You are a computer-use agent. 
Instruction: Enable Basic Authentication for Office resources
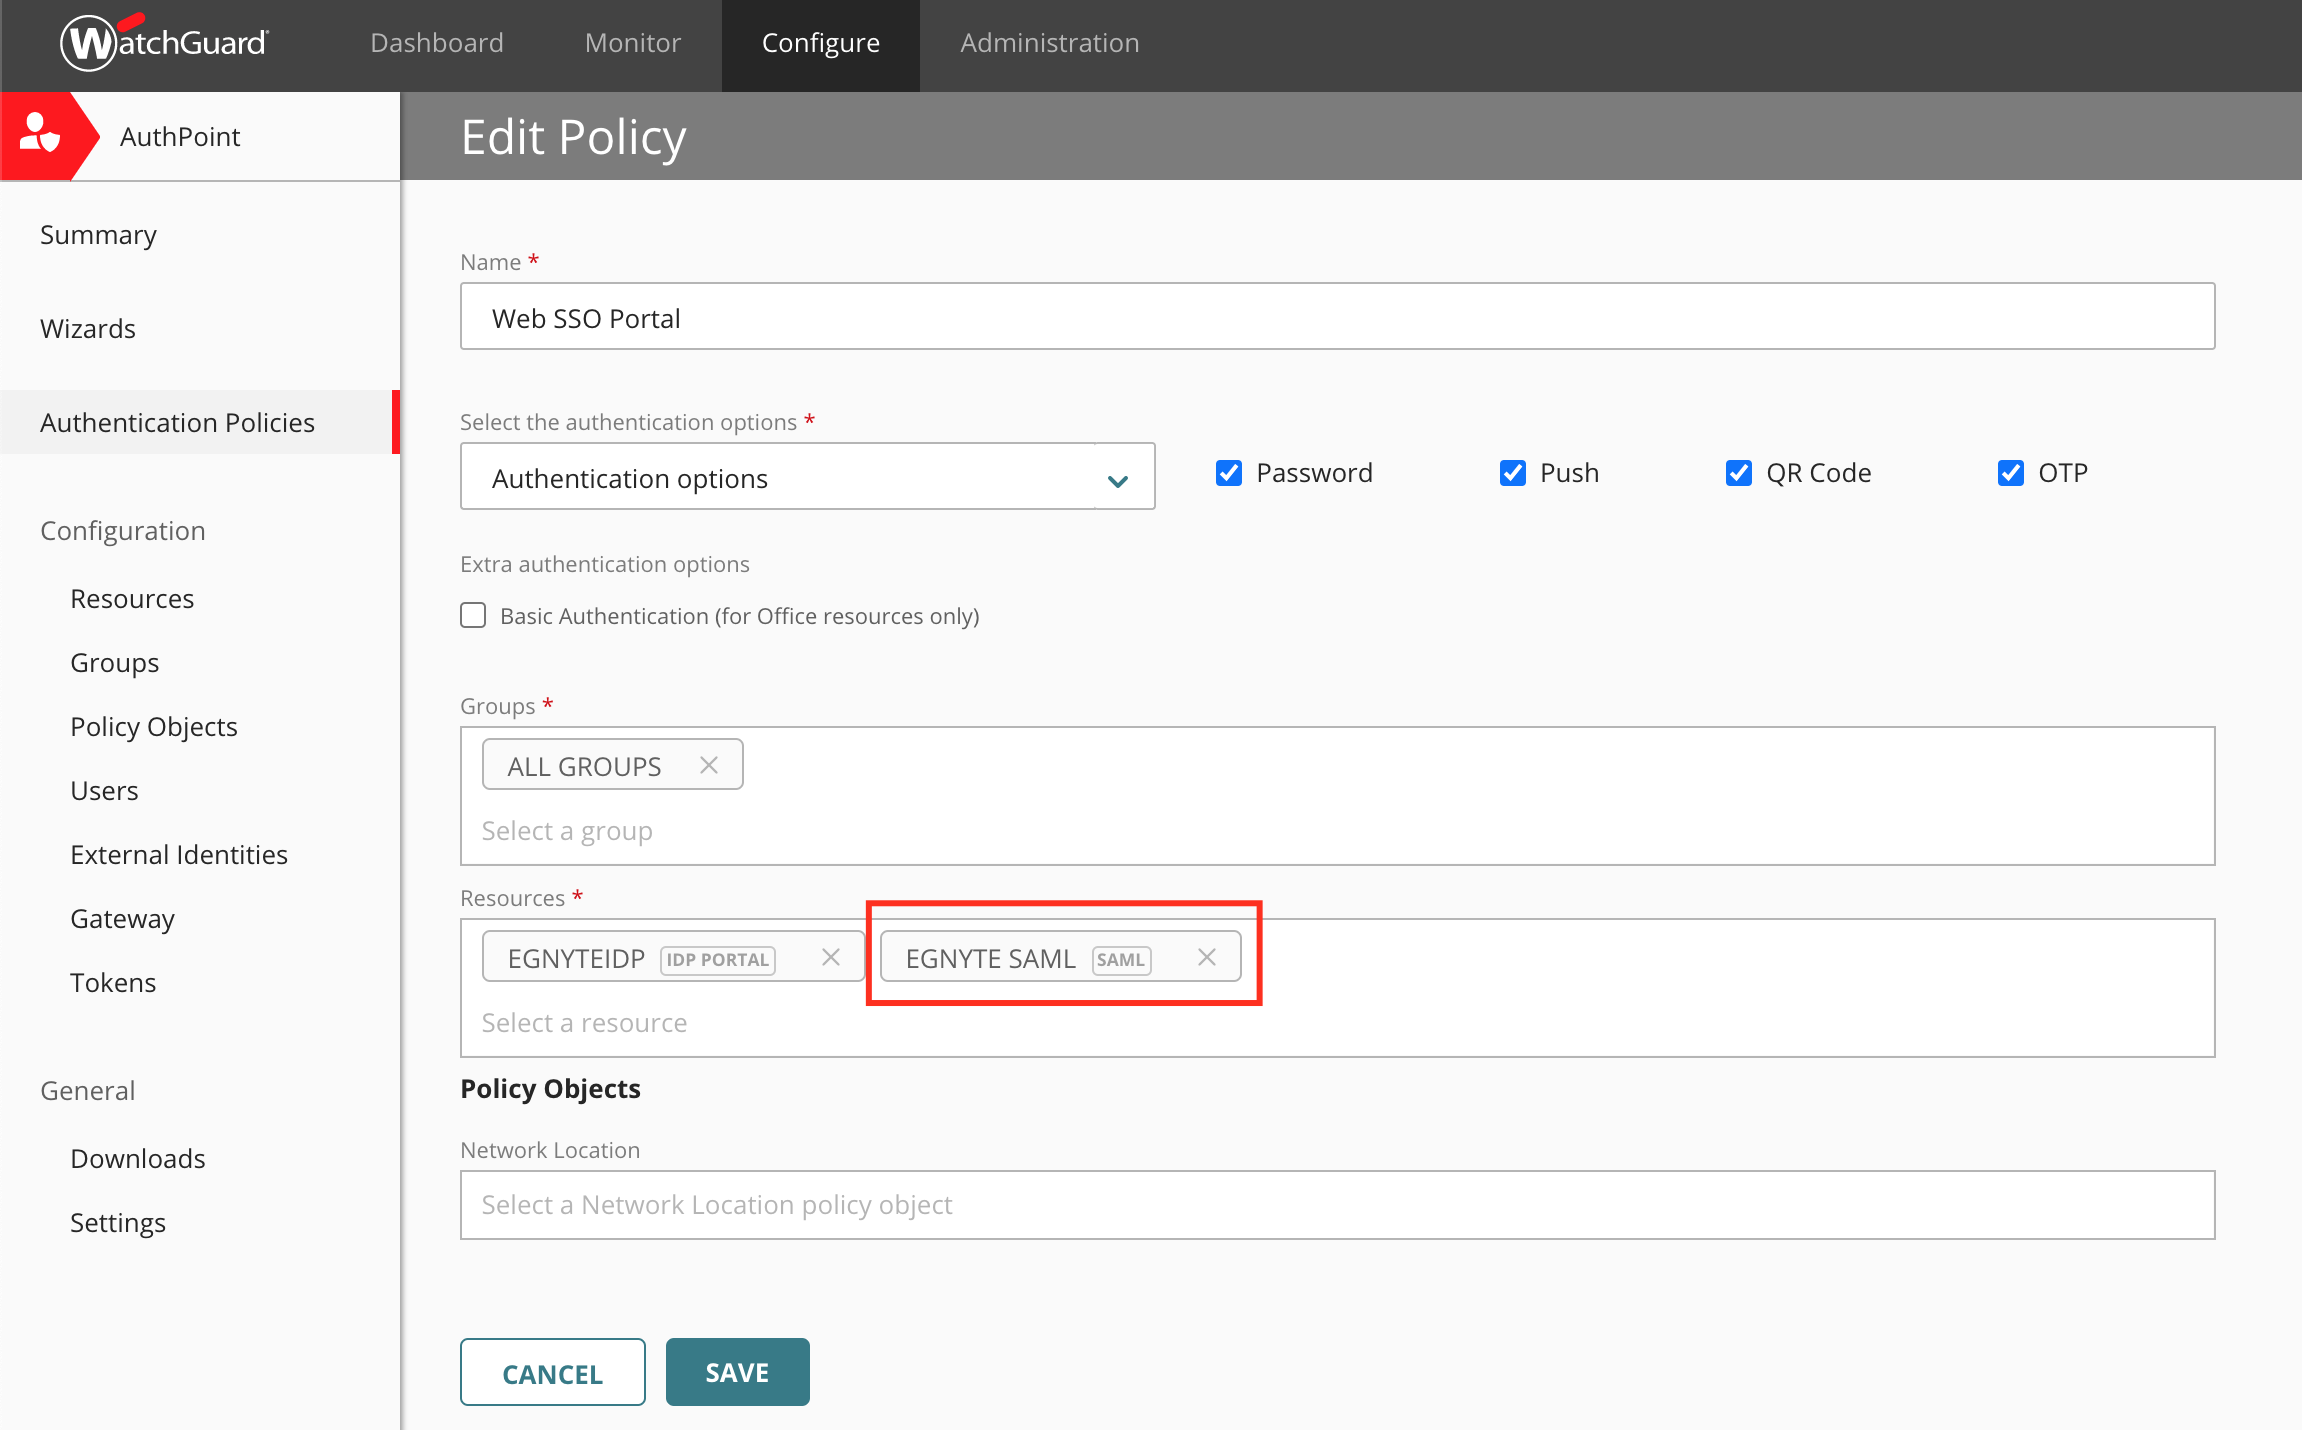coord(473,615)
